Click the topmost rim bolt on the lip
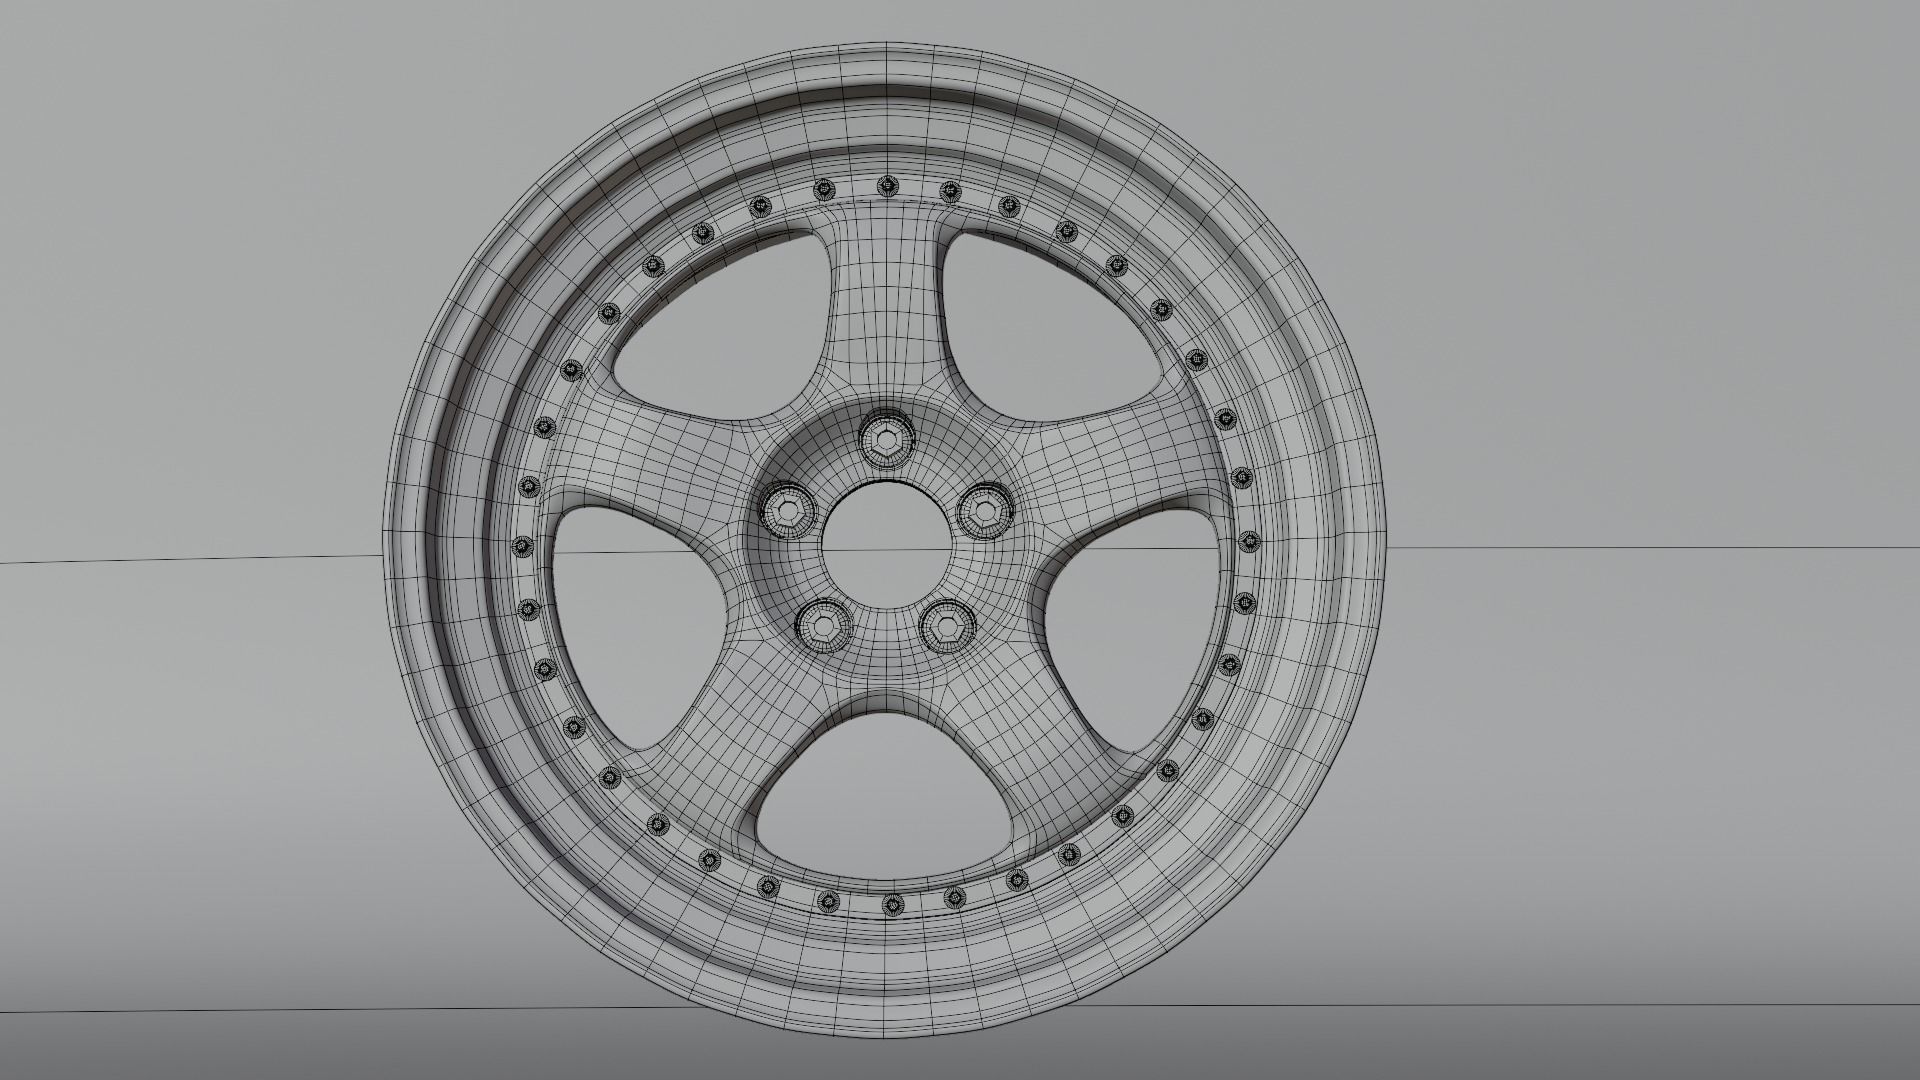This screenshot has width=1920, height=1080. [x=886, y=186]
